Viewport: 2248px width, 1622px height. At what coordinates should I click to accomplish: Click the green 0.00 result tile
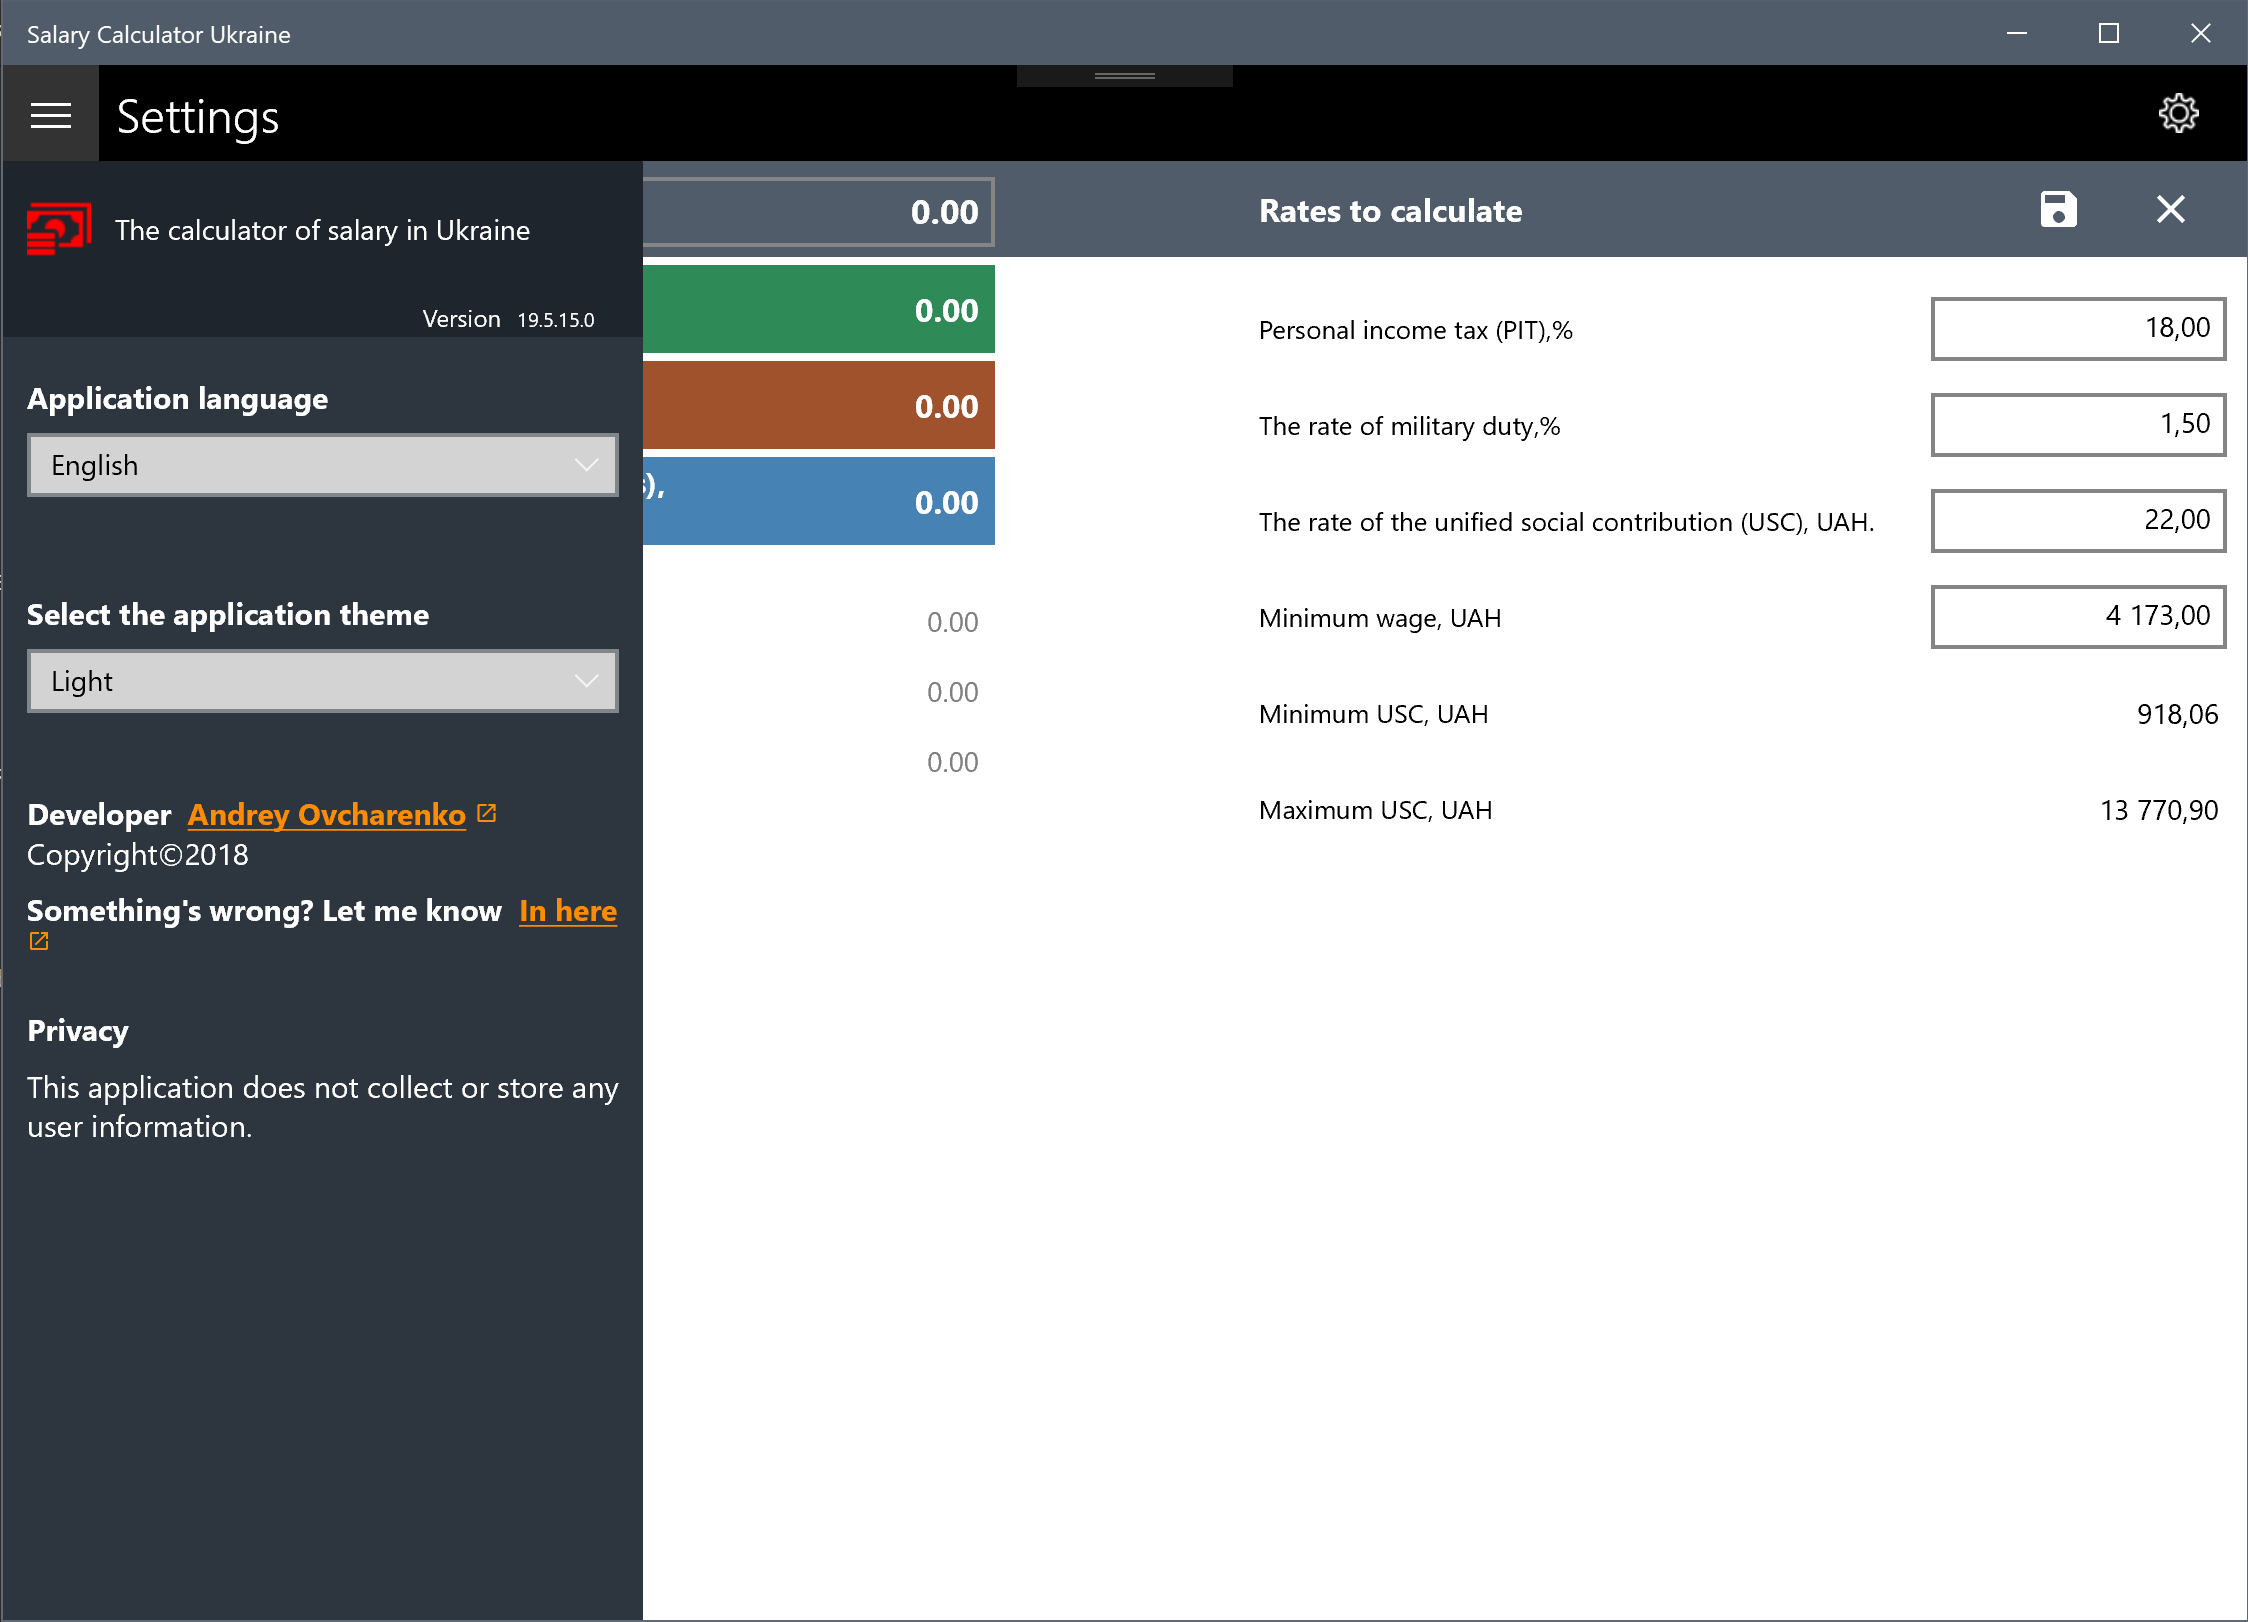click(818, 310)
